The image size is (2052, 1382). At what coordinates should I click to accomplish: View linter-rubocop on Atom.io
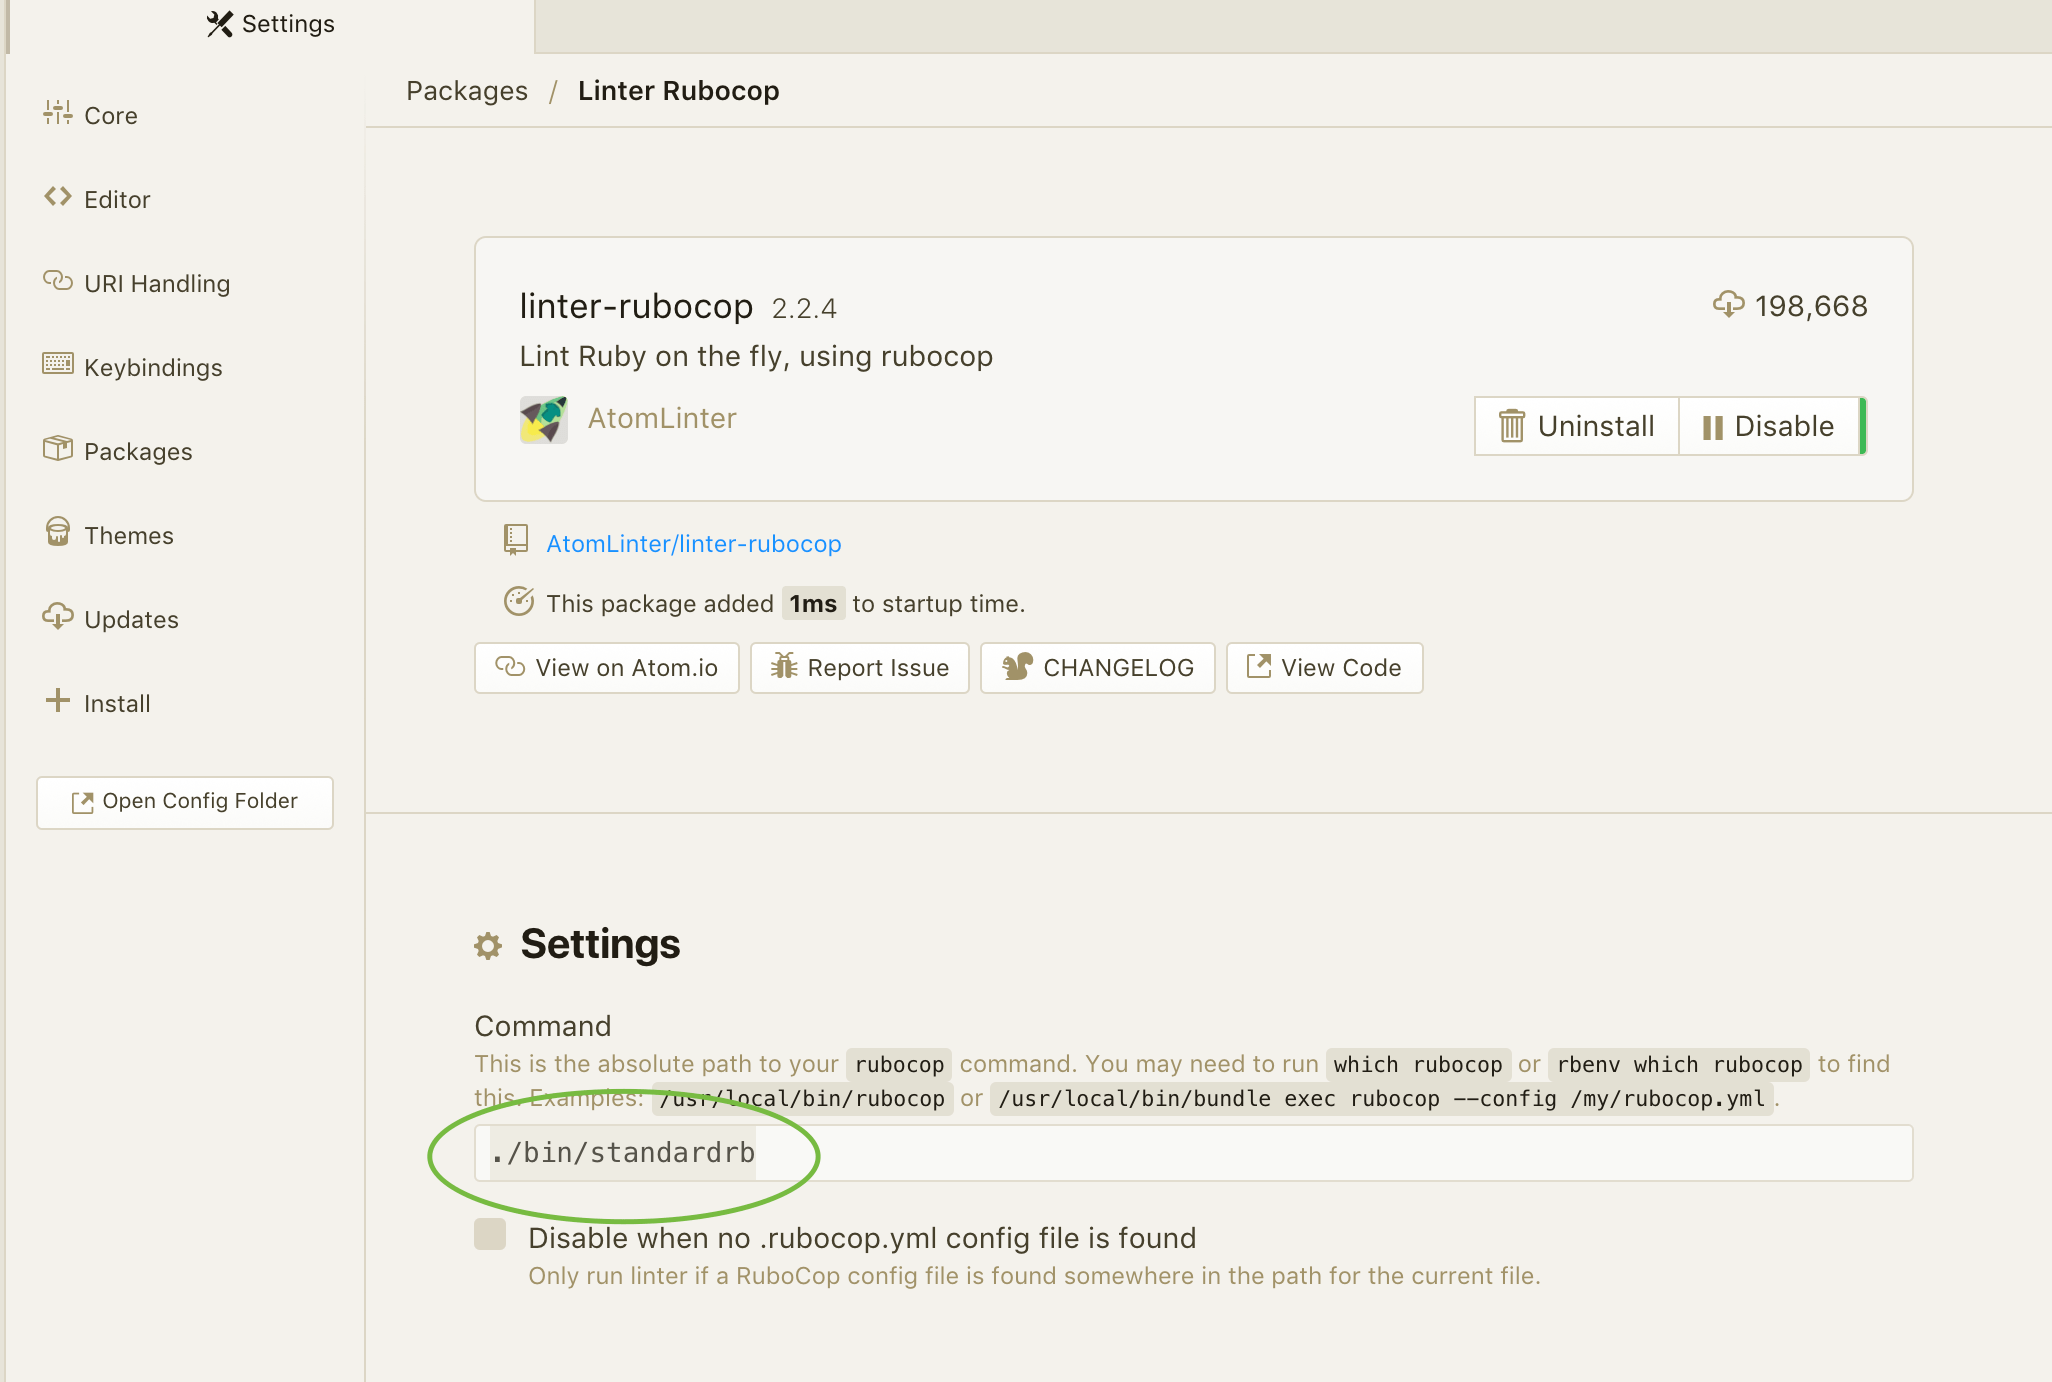pyautogui.click(x=607, y=668)
